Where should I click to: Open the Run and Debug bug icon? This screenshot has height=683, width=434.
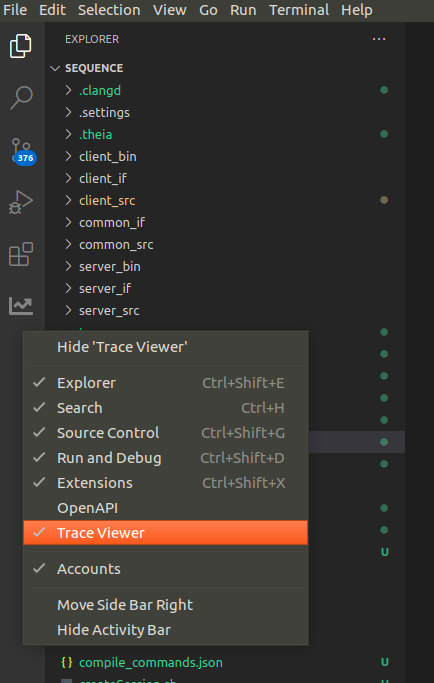[21, 202]
